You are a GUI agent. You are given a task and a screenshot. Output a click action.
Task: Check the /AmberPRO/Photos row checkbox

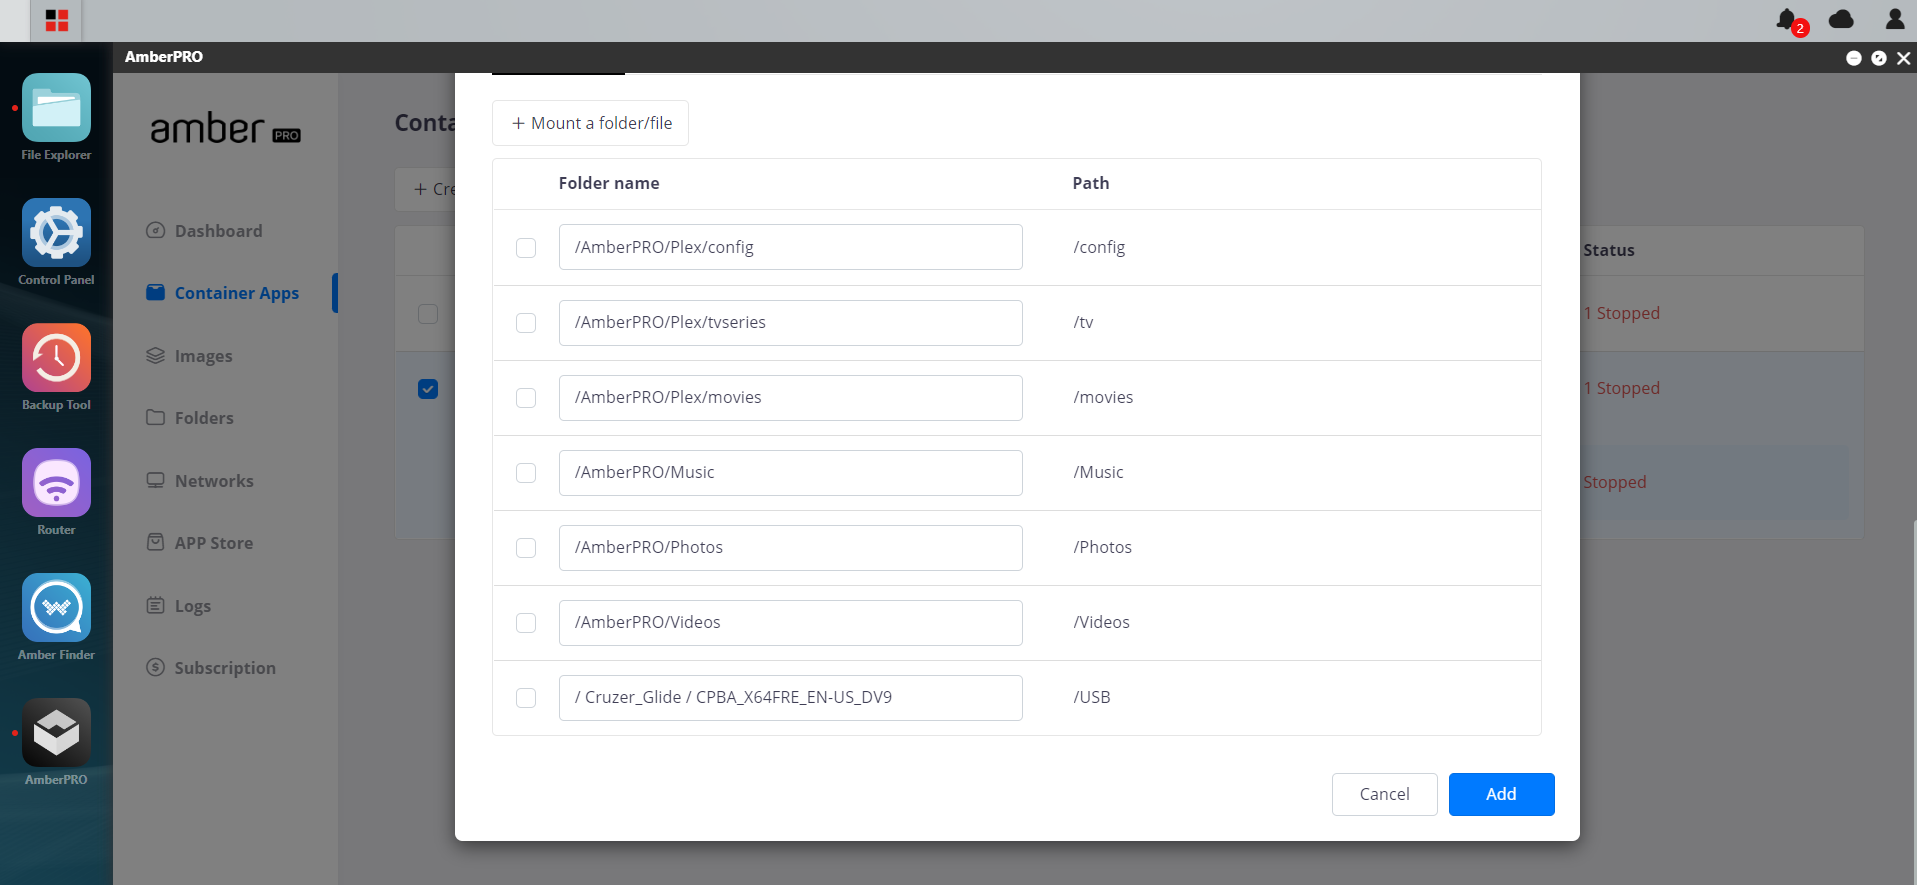coord(526,548)
